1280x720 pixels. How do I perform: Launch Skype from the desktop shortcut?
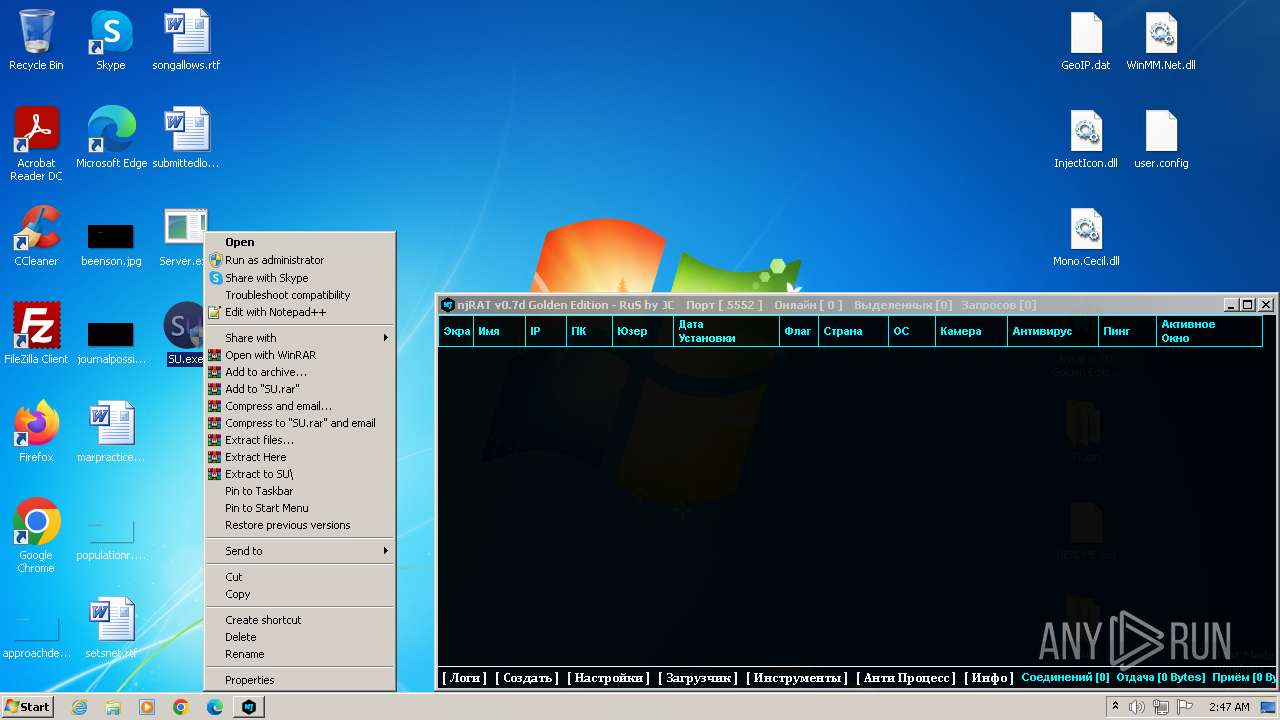pos(111,40)
